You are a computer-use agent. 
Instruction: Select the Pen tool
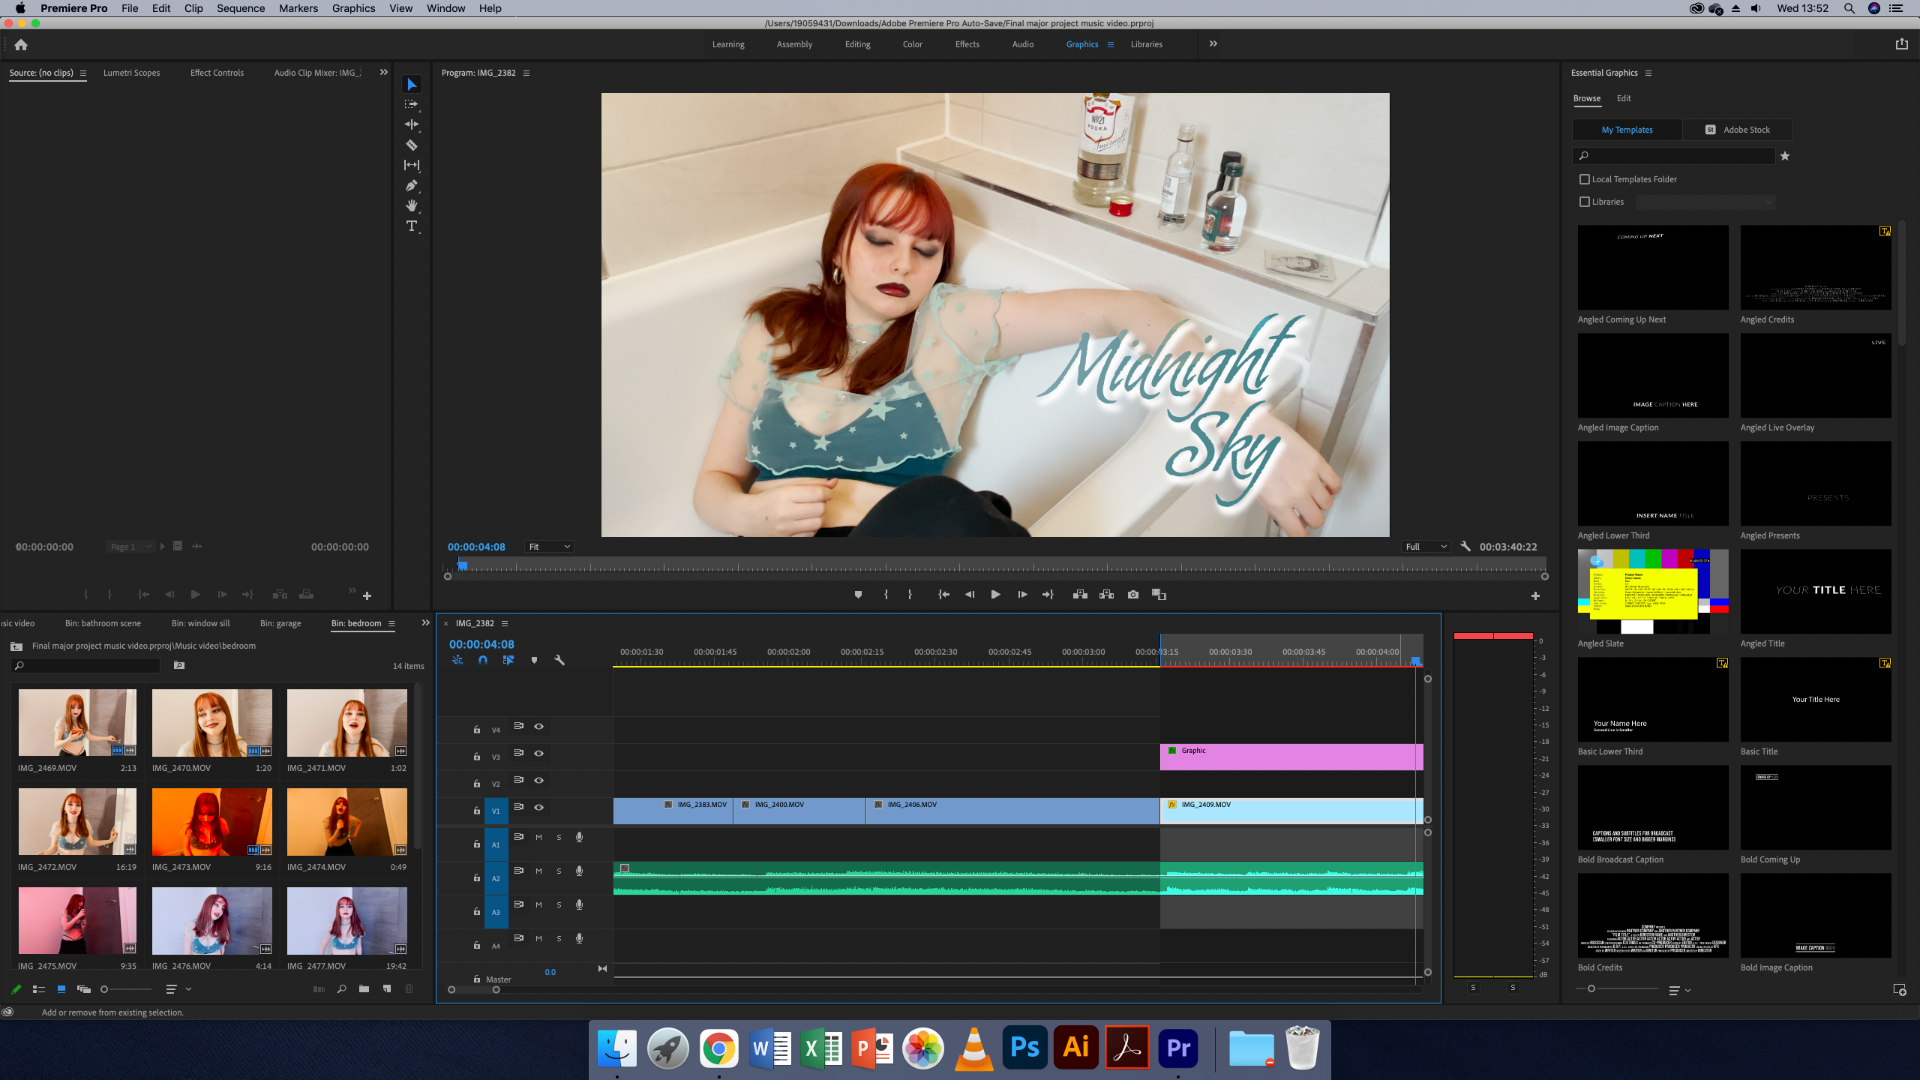[411, 185]
